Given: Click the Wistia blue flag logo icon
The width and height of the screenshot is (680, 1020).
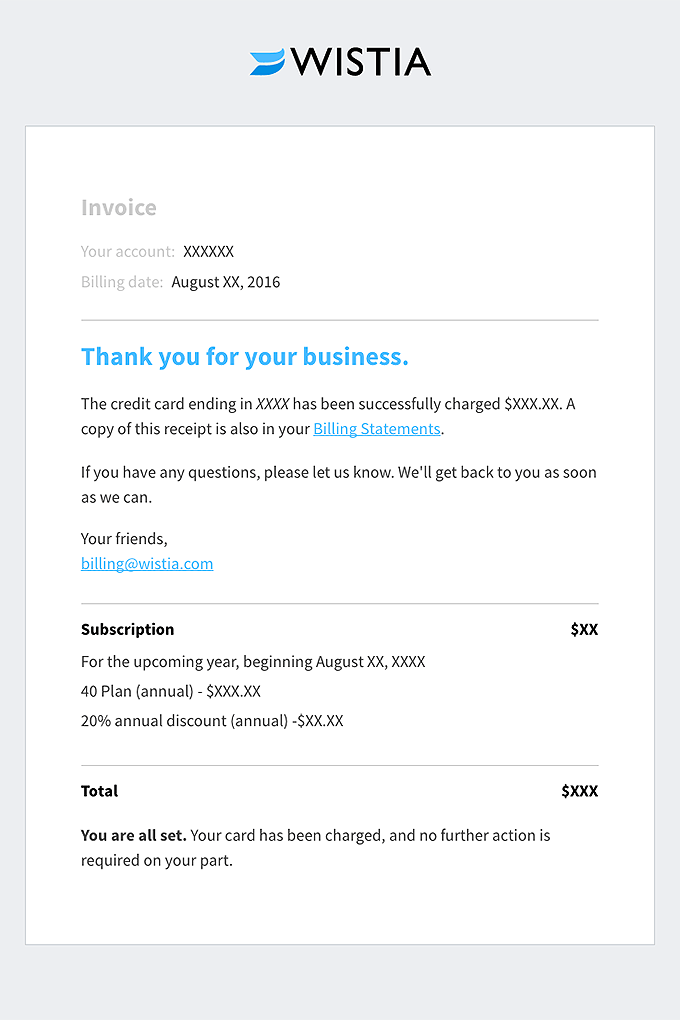Looking at the screenshot, I should (x=267, y=62).
